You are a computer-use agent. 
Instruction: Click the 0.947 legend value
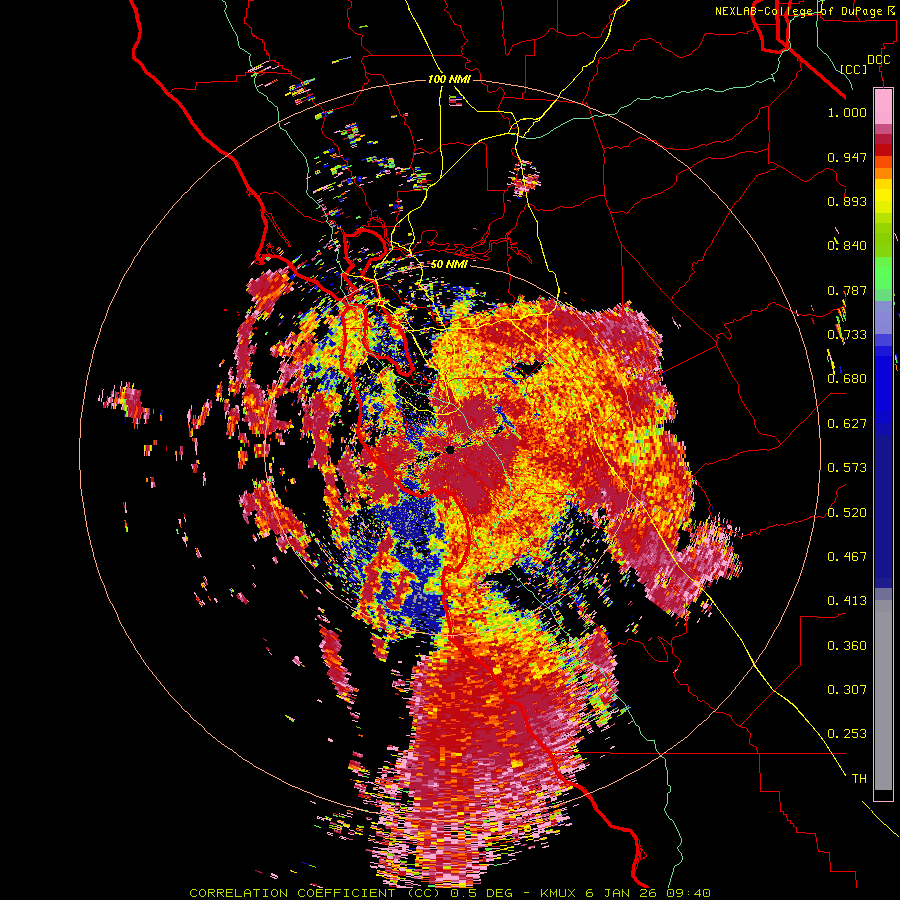point(847,157)
